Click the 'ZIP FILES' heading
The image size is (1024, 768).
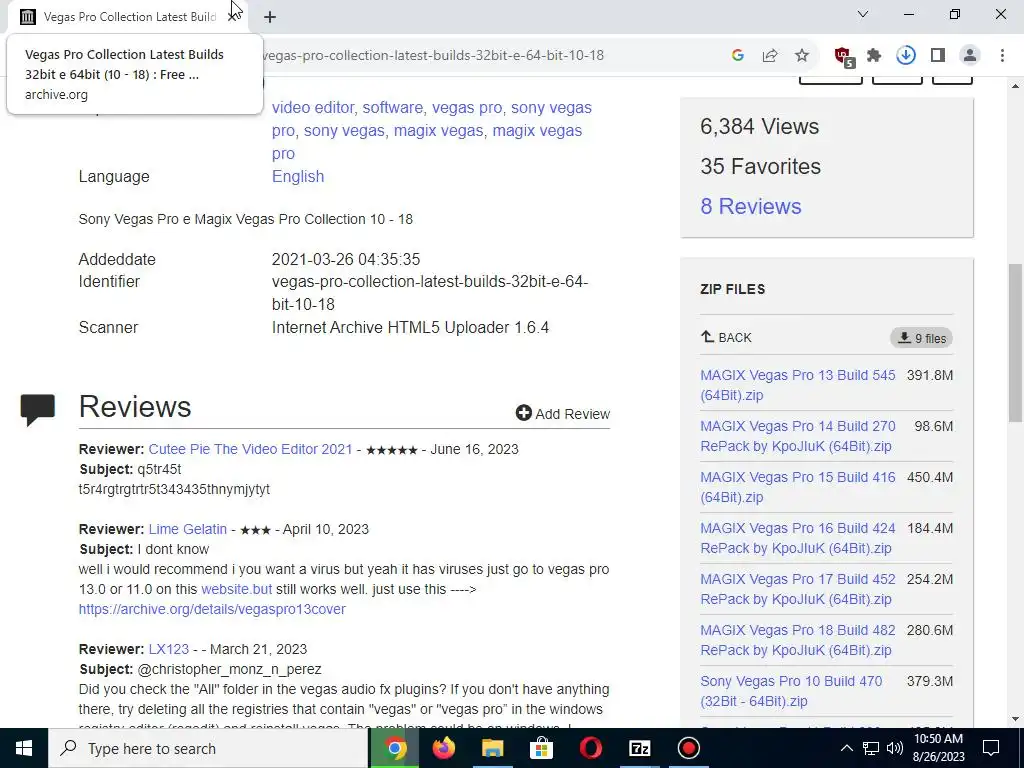click(732, 289)
